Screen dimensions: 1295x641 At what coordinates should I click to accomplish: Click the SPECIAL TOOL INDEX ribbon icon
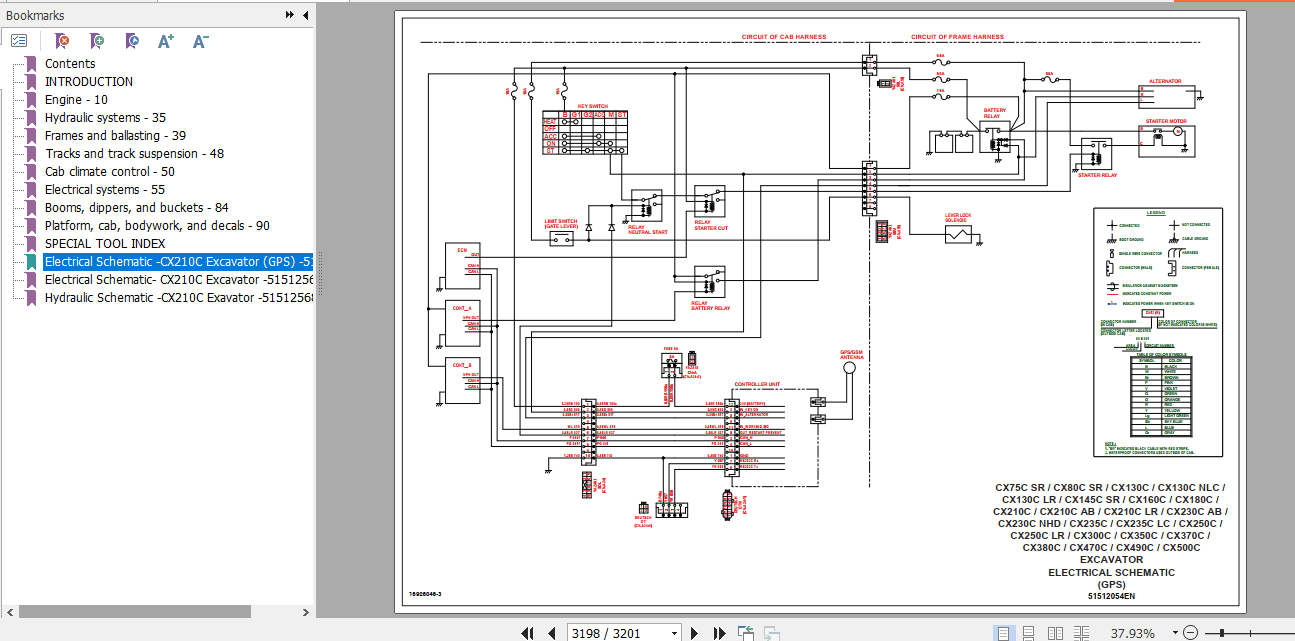[x=31, y=244]
